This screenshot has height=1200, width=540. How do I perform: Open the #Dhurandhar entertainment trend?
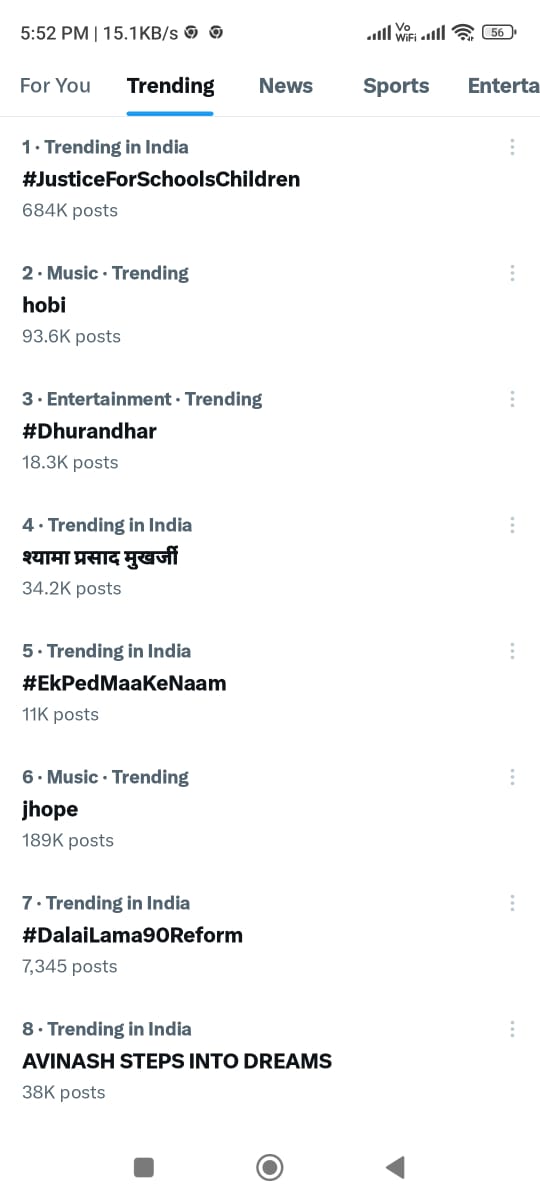[x=89, y=431]
